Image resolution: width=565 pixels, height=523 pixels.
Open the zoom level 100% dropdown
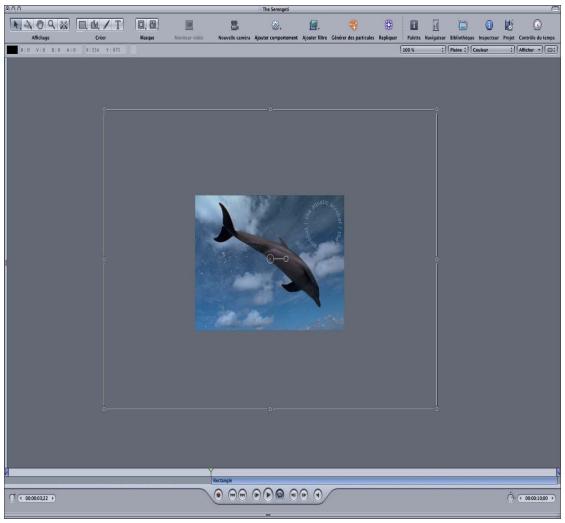point(423,50)
